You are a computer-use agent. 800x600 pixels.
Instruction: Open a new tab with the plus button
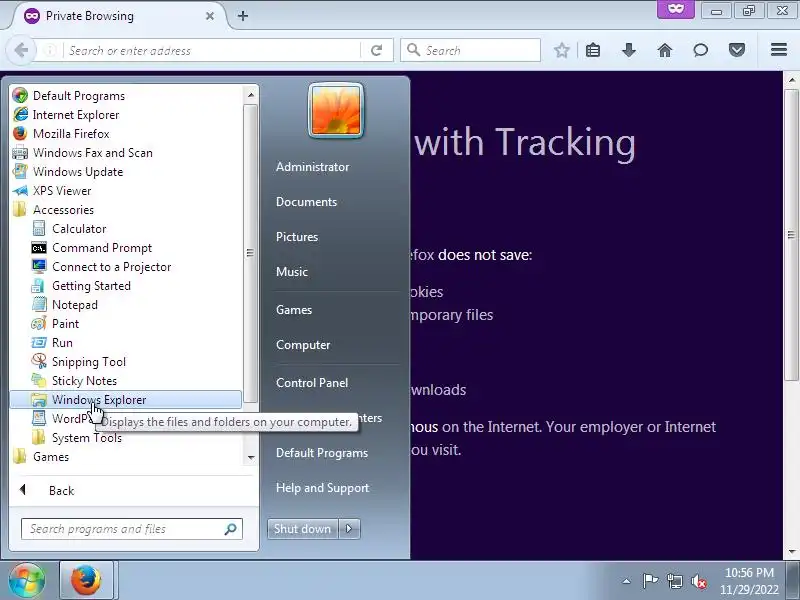243,16
